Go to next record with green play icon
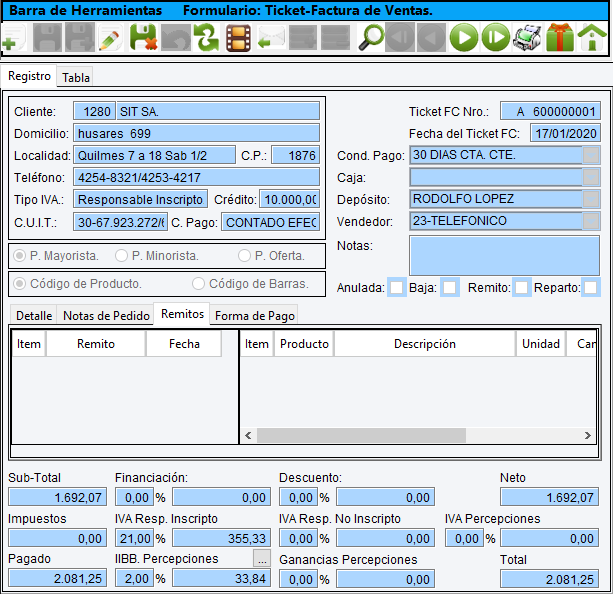The height and width of the screenshot is (594, 613). click(462, 39)
